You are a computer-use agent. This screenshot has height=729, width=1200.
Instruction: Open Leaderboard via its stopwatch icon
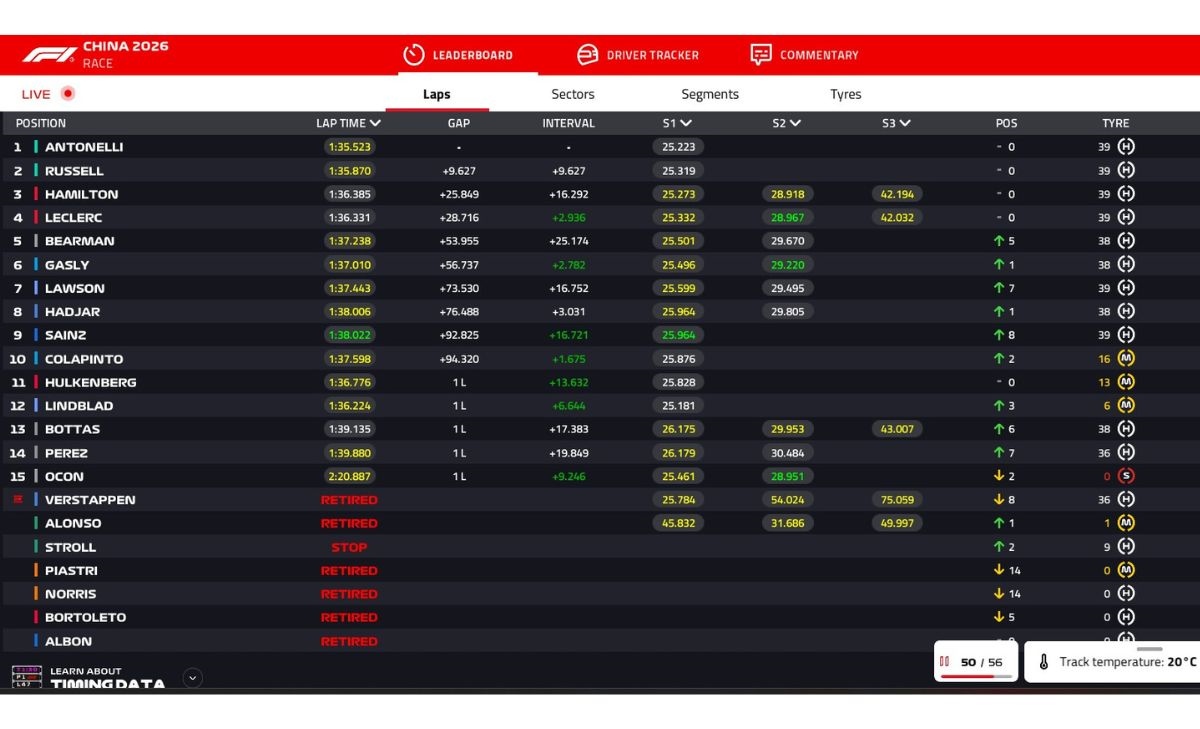coord(414,55)
